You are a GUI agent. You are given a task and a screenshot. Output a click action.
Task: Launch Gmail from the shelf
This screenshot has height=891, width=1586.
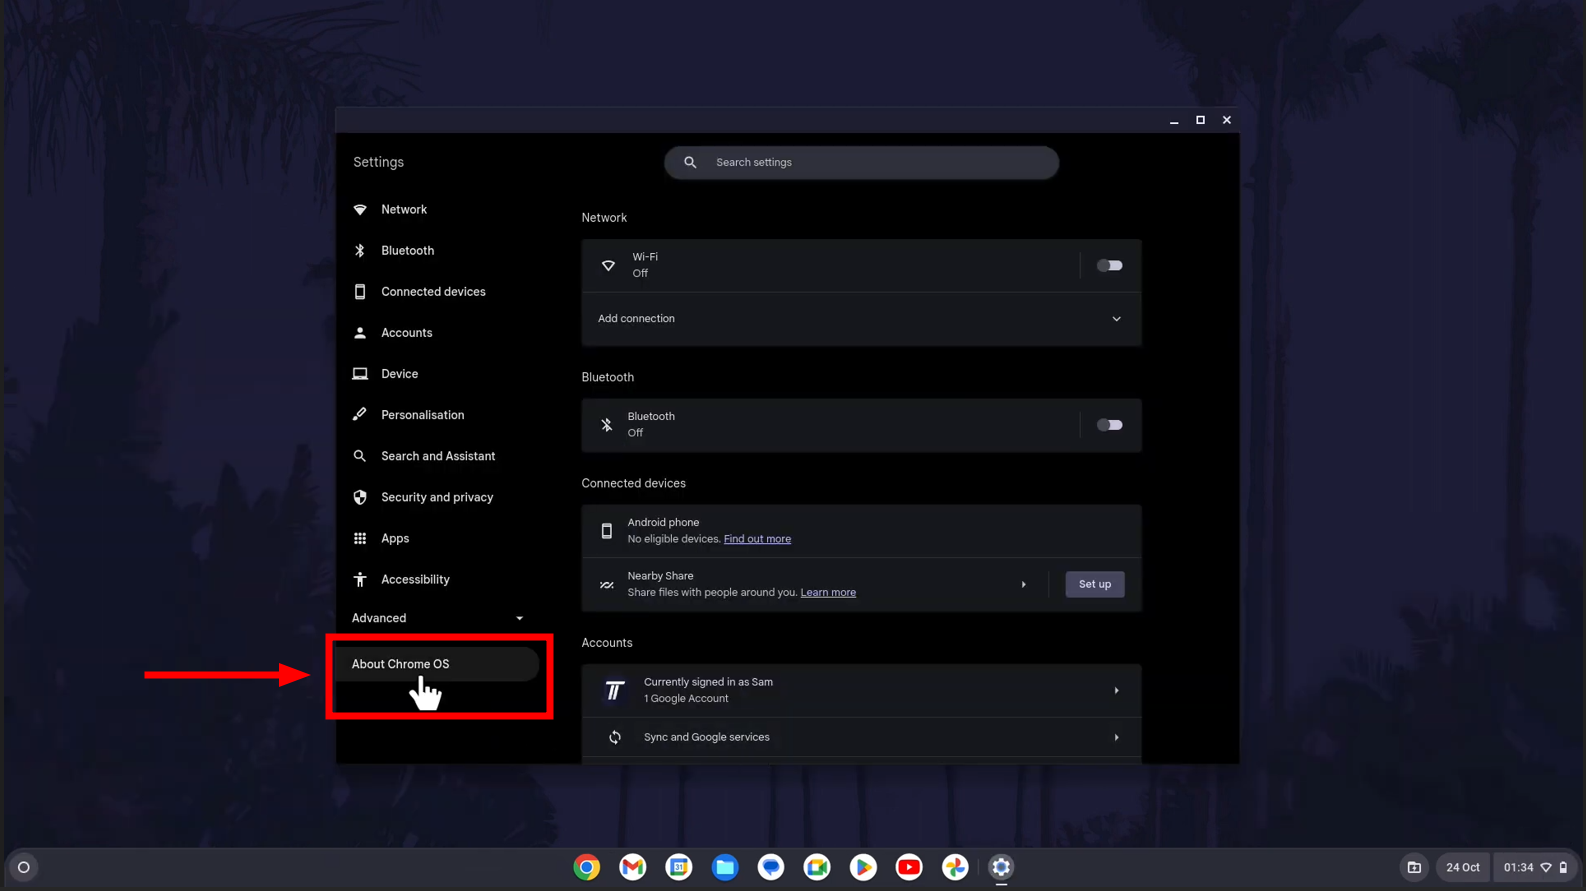(633, 867)
